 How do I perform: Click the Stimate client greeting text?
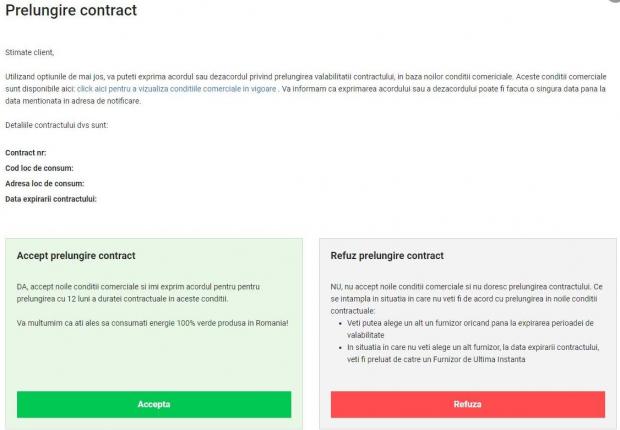30,51
